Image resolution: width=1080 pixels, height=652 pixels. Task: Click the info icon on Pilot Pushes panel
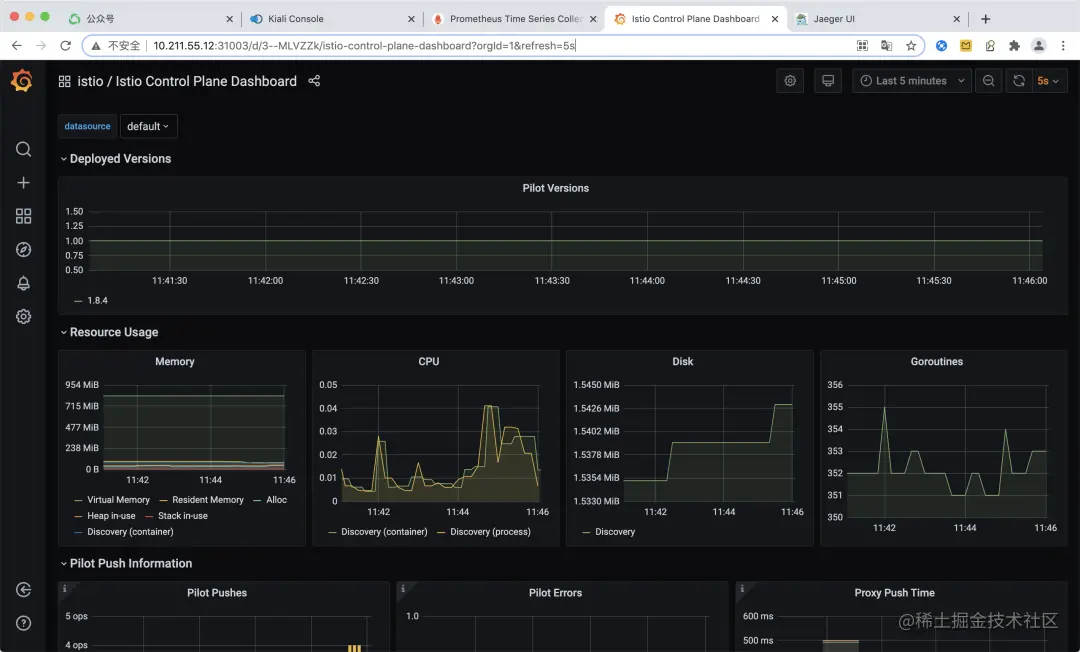65,589
